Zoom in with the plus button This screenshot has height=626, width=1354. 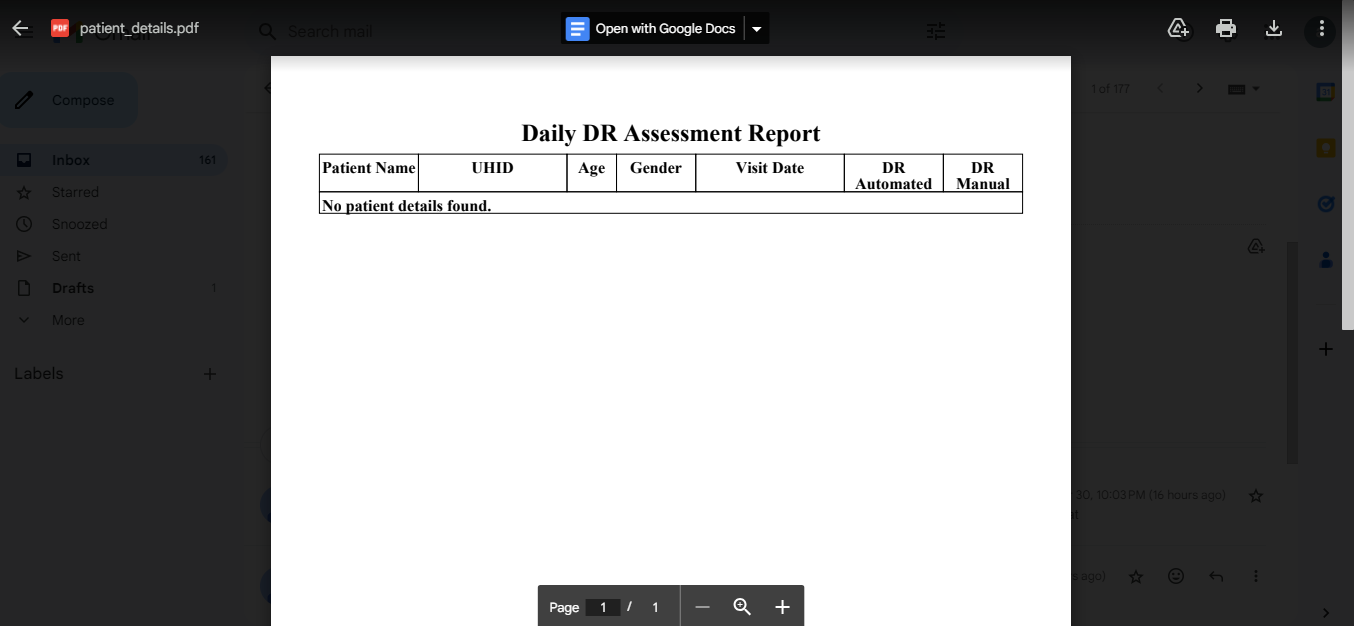pyautogui.click(x=782, y=607)
